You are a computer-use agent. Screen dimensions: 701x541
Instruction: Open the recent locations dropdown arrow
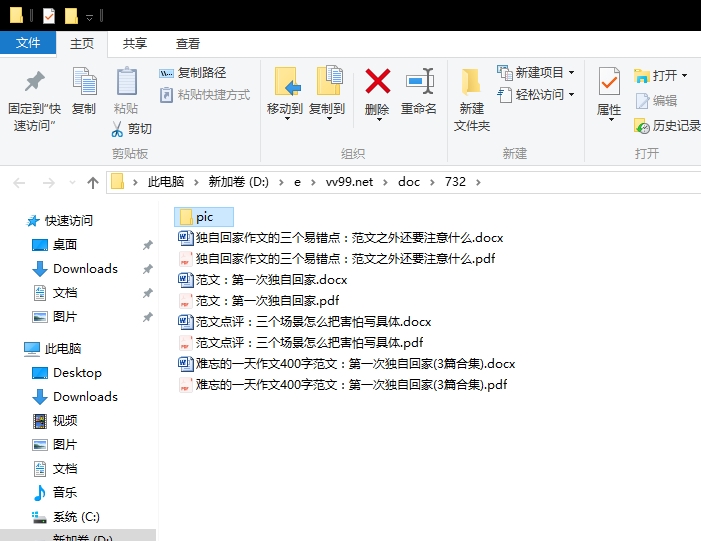pyautogui.click(x=72, y=182)
